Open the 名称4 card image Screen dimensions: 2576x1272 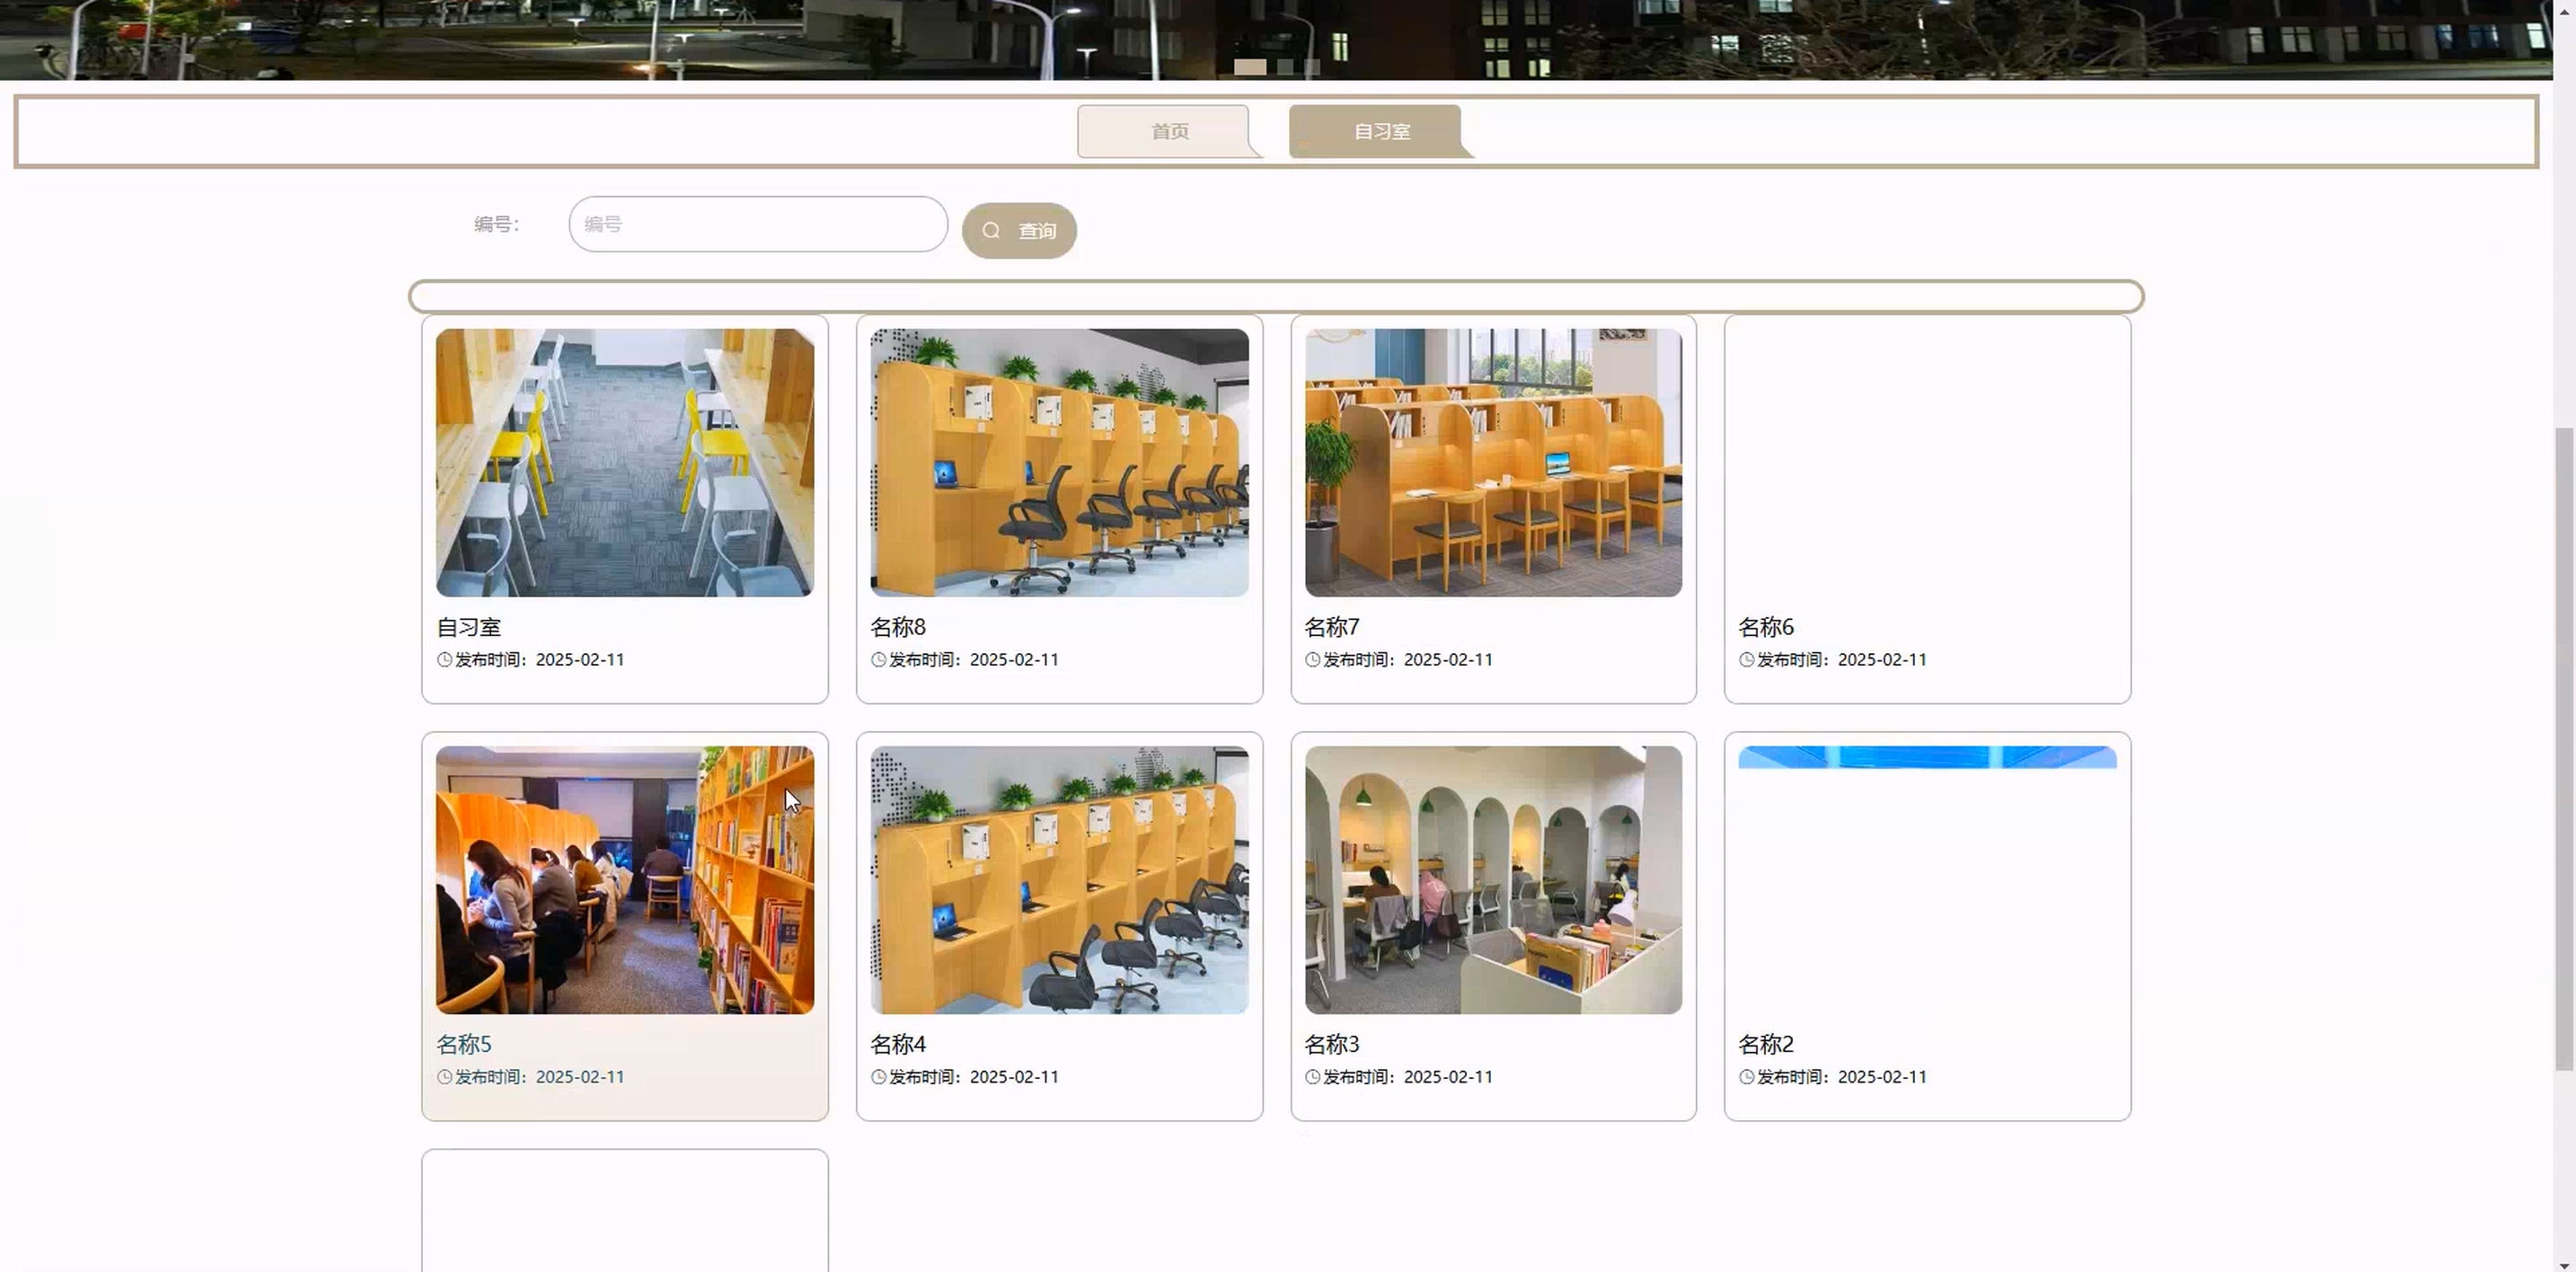[x=1059, y=879]
